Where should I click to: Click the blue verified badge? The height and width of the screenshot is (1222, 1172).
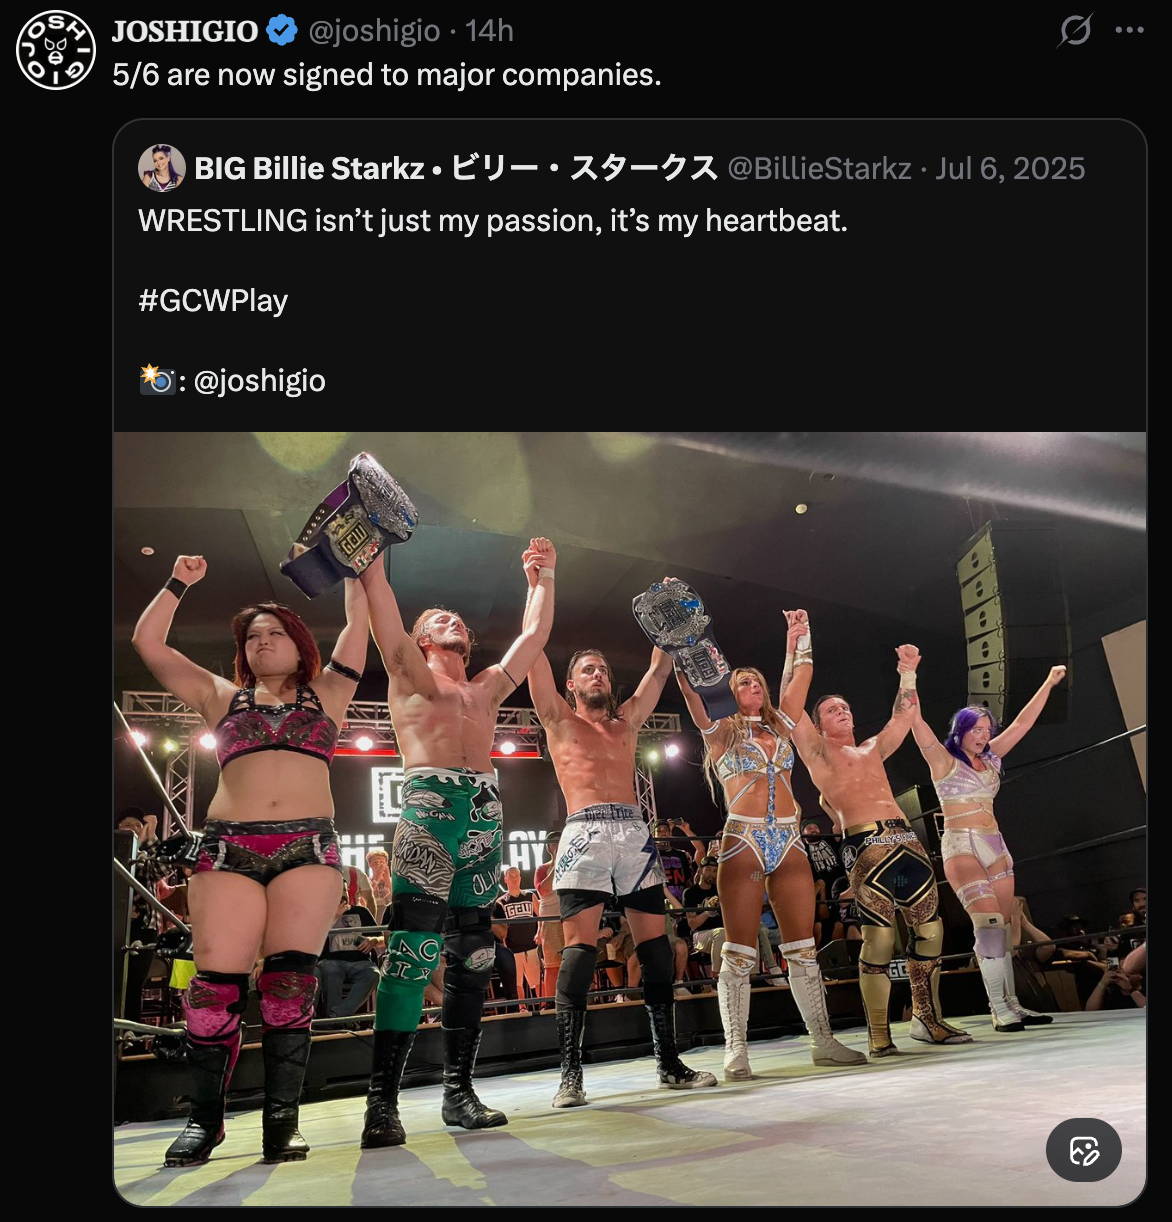click(283, 31)
